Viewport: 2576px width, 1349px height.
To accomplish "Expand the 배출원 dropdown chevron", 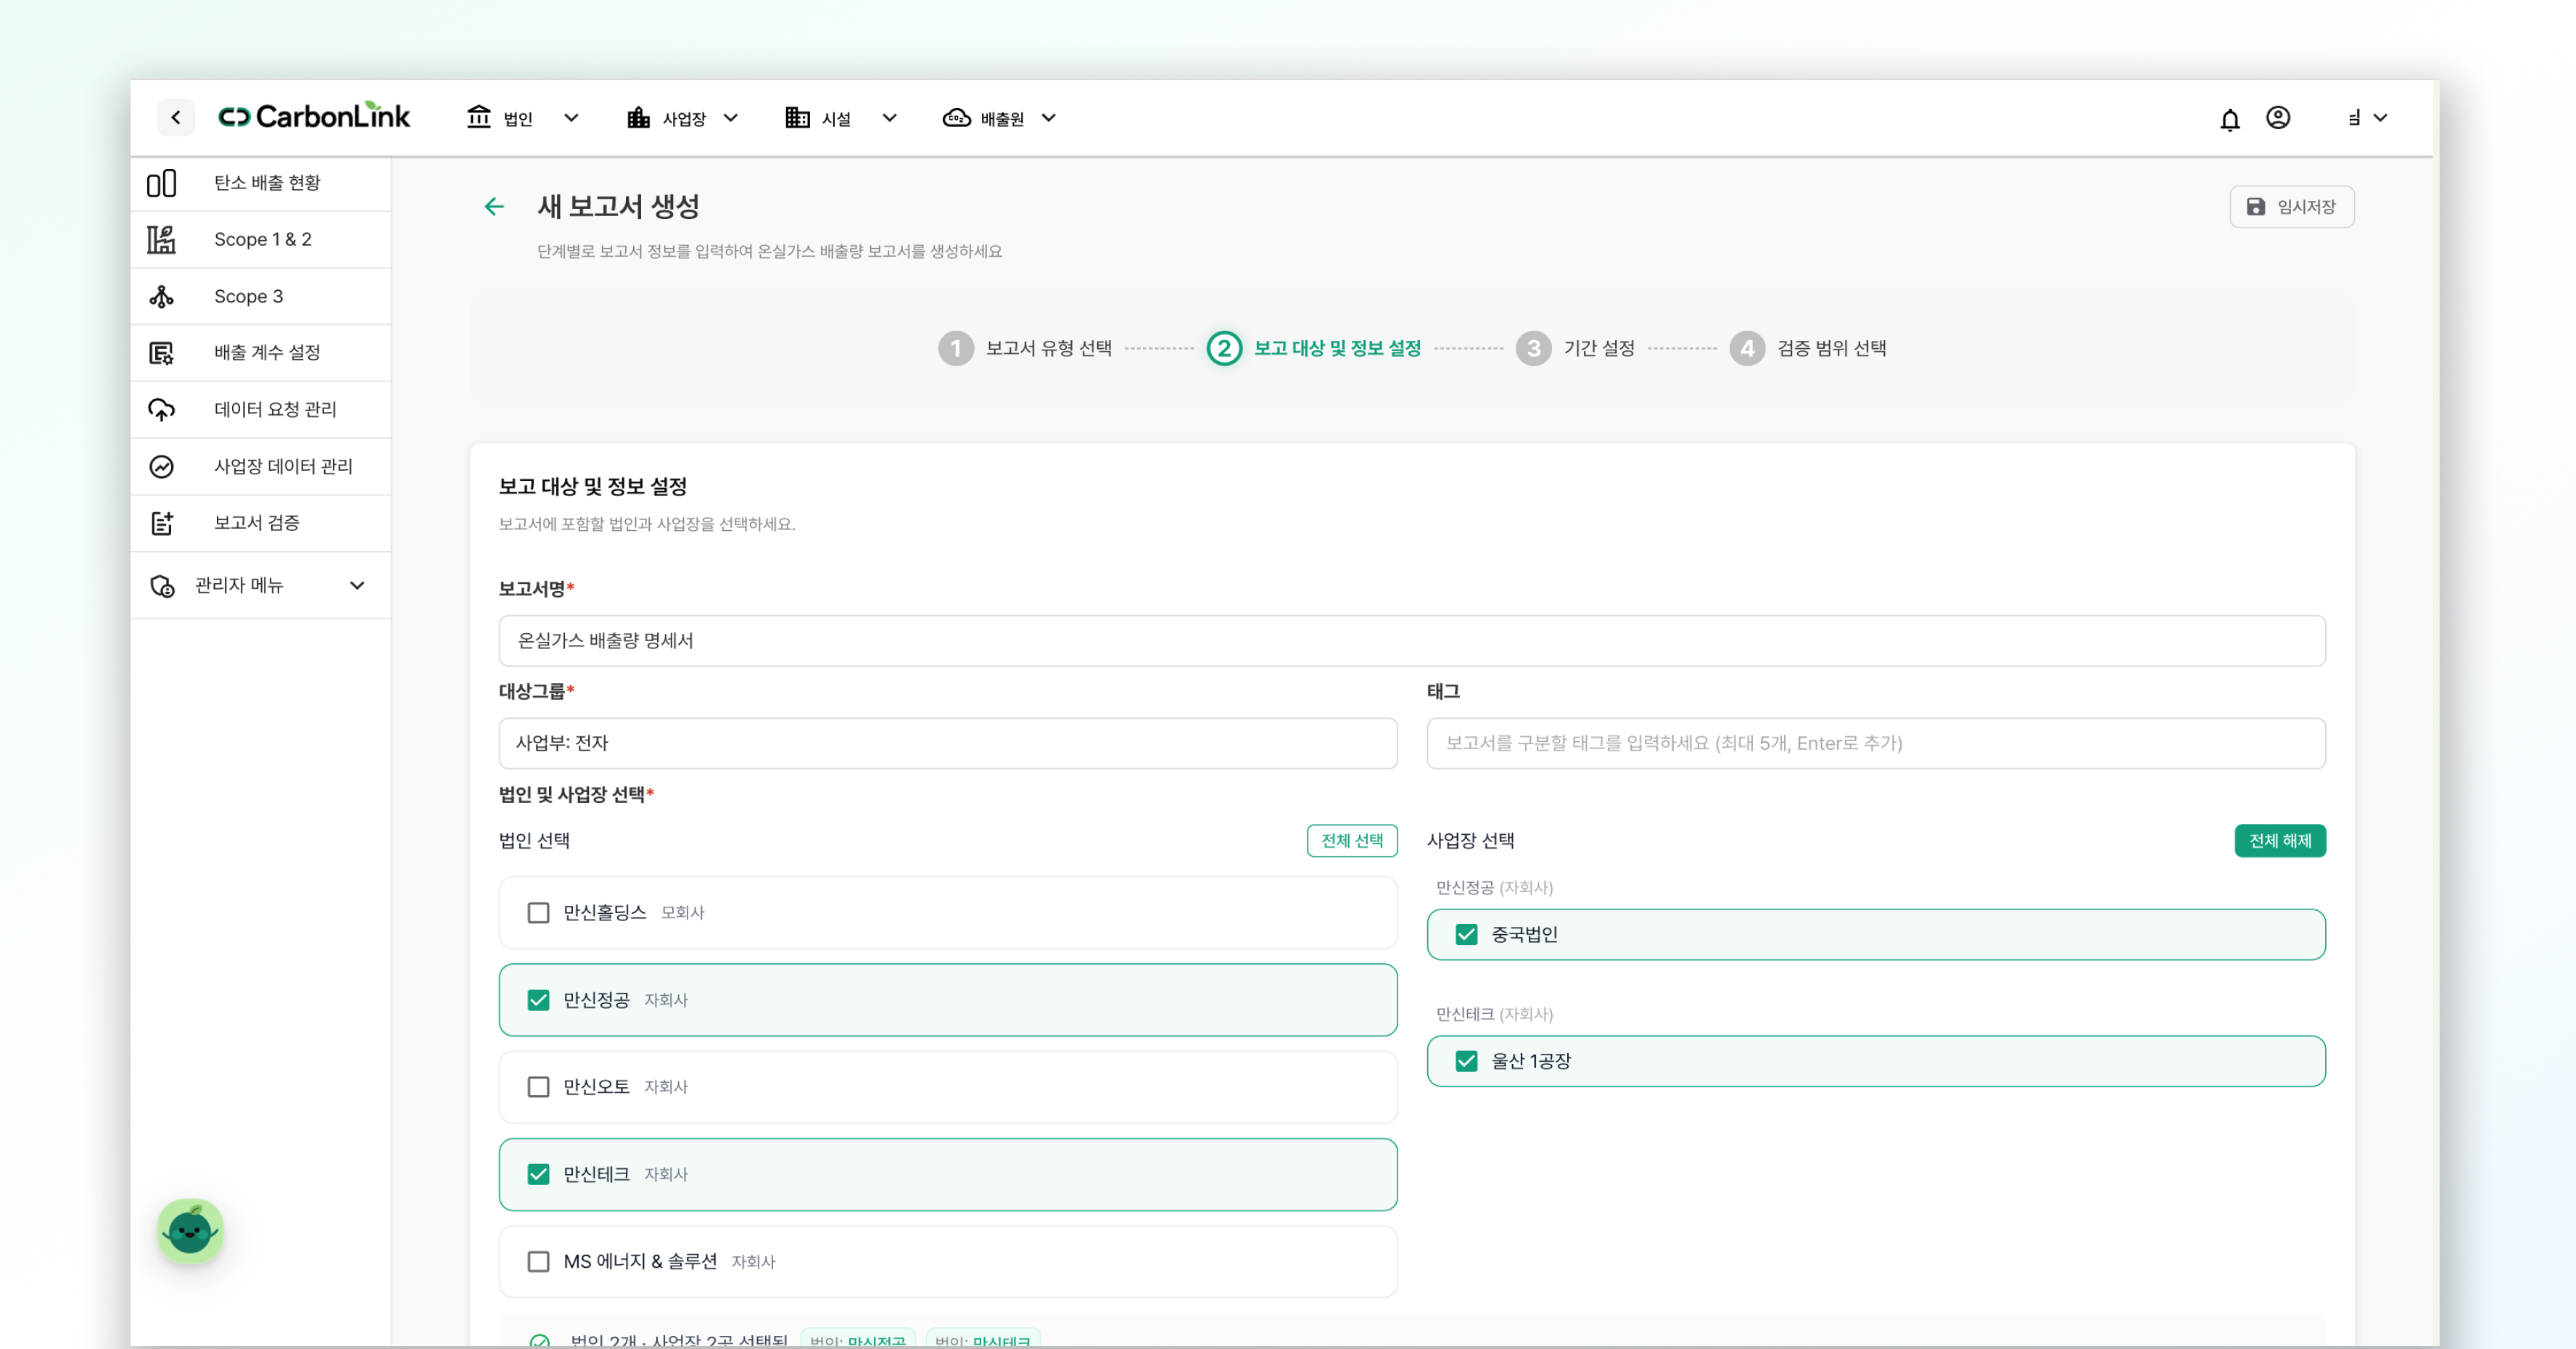I will click(1048, 118).
